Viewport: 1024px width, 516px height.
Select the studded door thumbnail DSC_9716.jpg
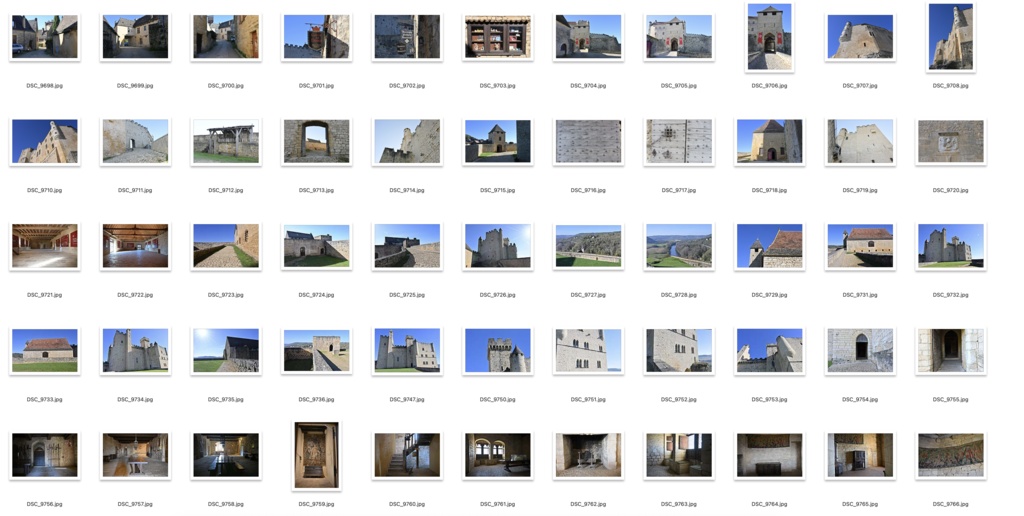pyautogui.click(x=588, y=141)
